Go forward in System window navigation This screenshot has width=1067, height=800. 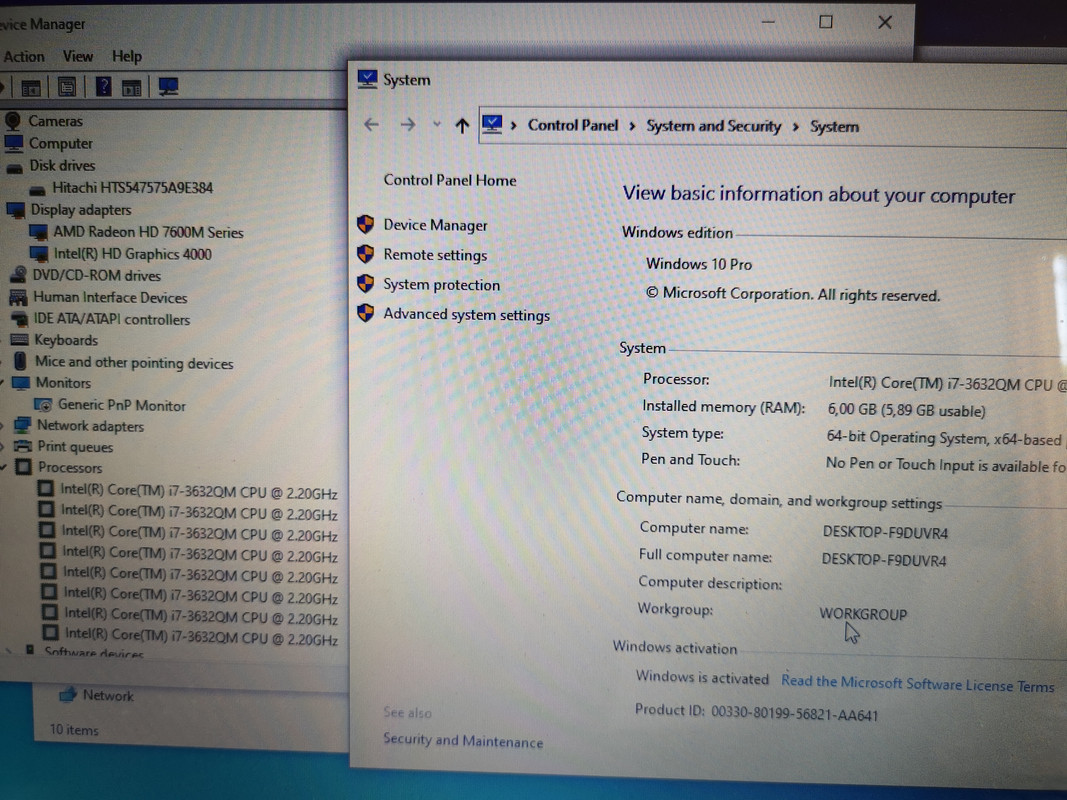pos(408,124)
